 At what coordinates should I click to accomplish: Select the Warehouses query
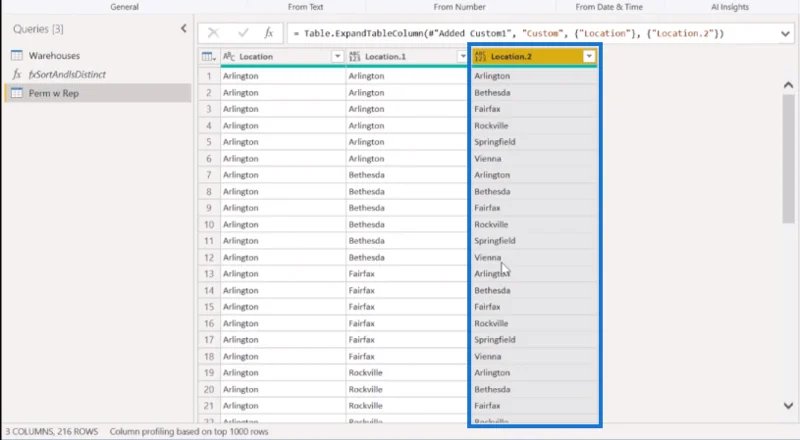[54, 56]
